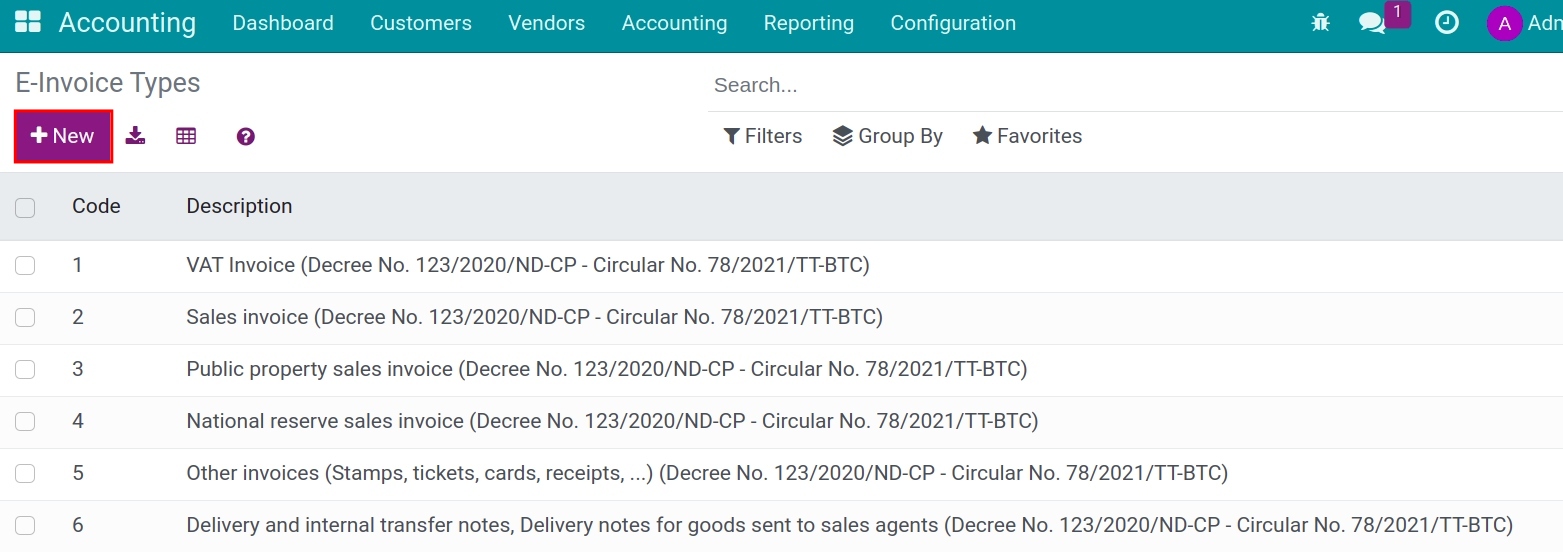This screenshot has height=552, width=1563.
Task: Expand the Favorites dropdown
Action: 1027,136
